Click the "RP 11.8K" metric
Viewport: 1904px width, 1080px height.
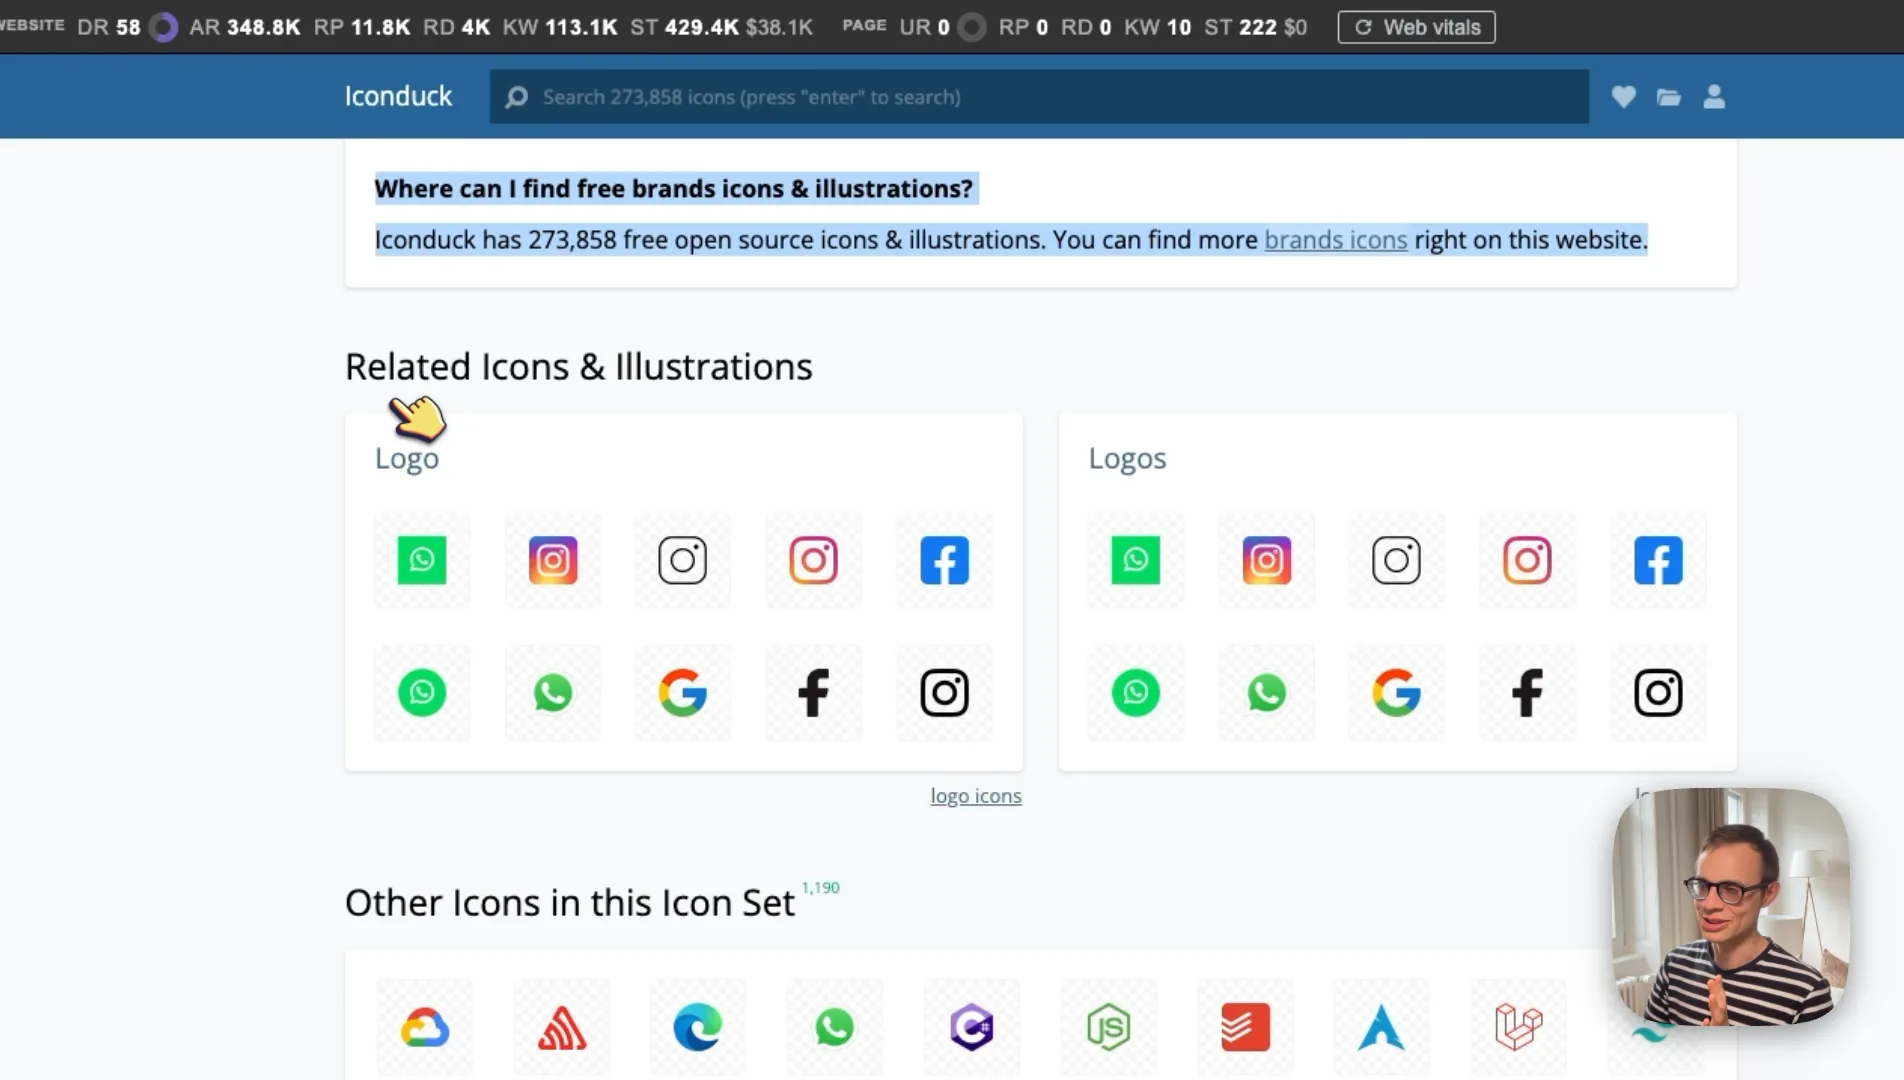[362, 27]
